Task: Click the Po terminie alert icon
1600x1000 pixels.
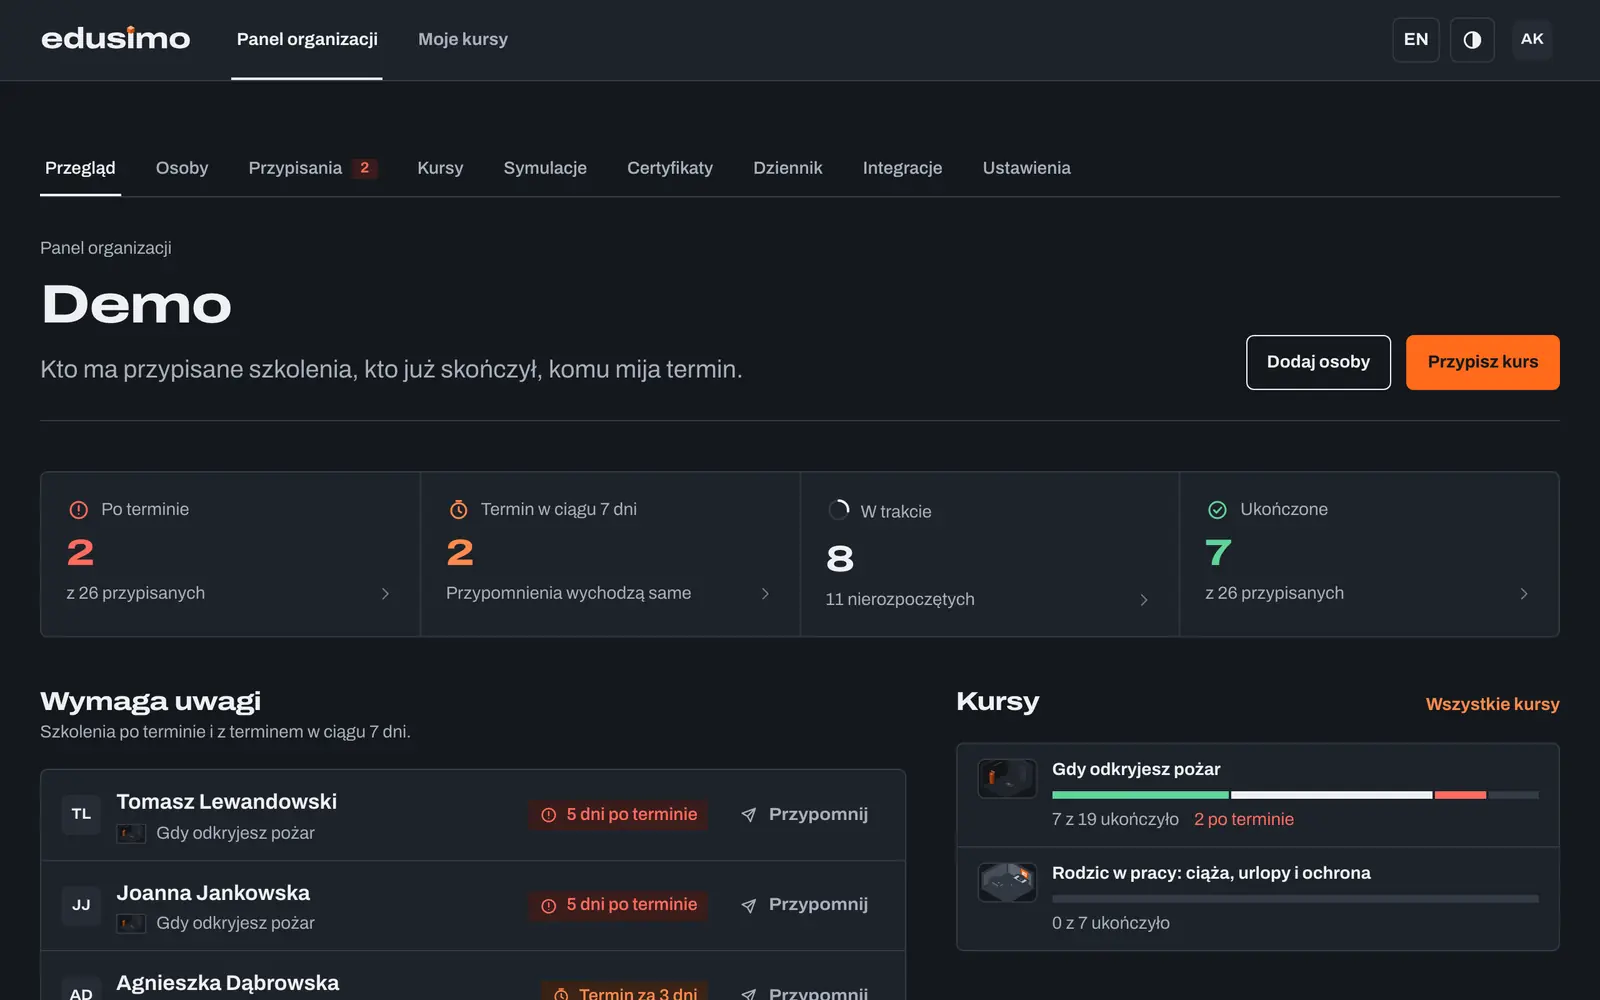Action: pos(78,510)
